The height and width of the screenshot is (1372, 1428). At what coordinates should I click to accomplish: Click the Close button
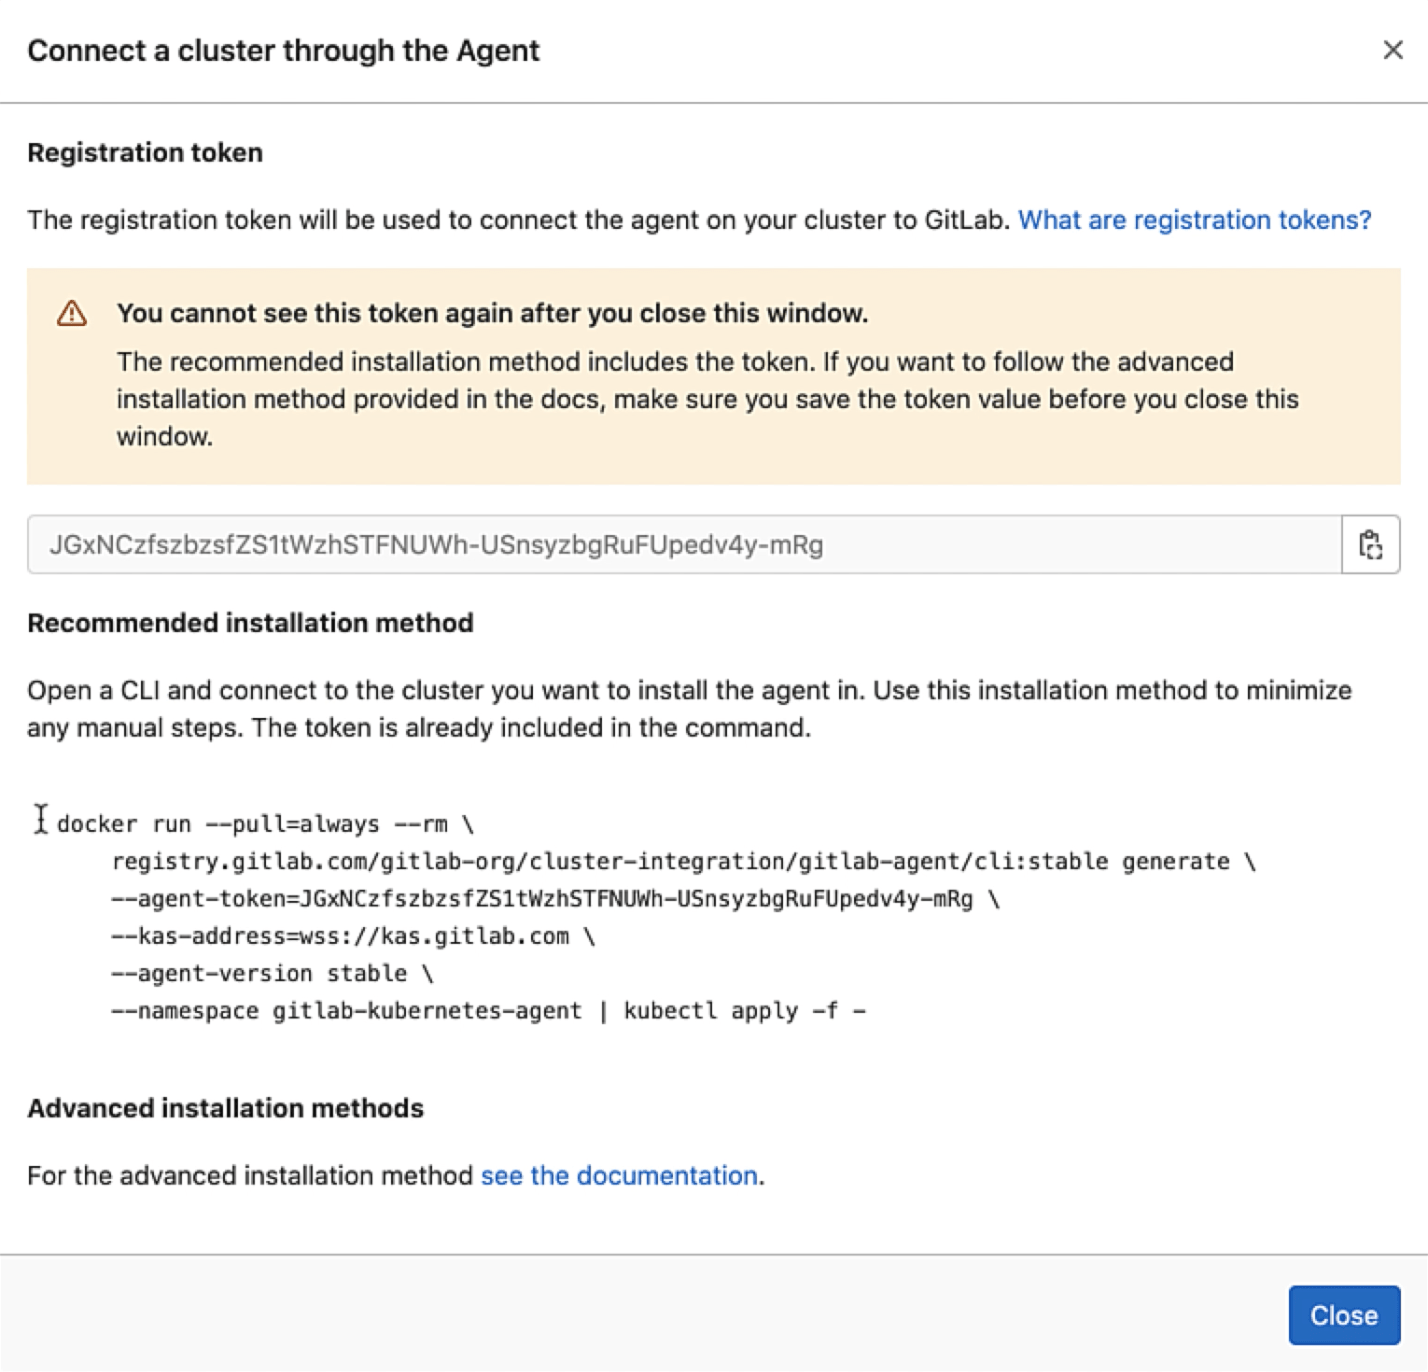(x=1345, y=1315)
